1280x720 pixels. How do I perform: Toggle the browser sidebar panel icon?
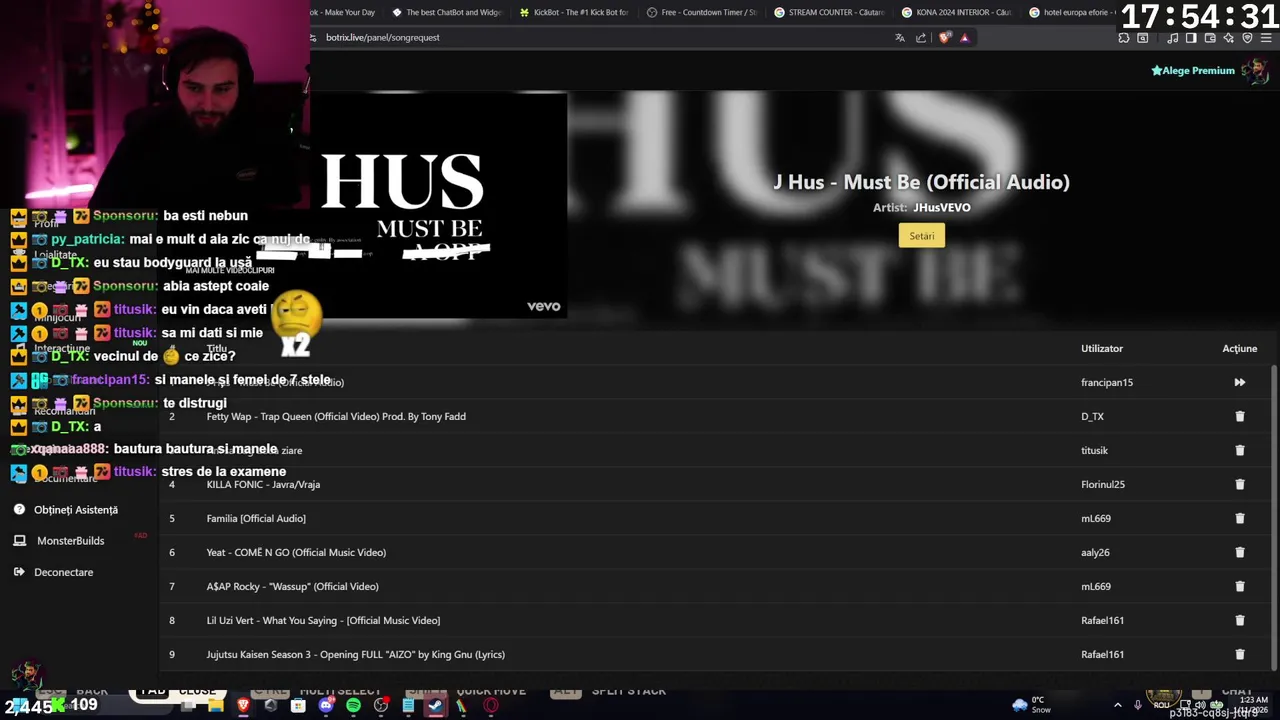point(1191,38)
